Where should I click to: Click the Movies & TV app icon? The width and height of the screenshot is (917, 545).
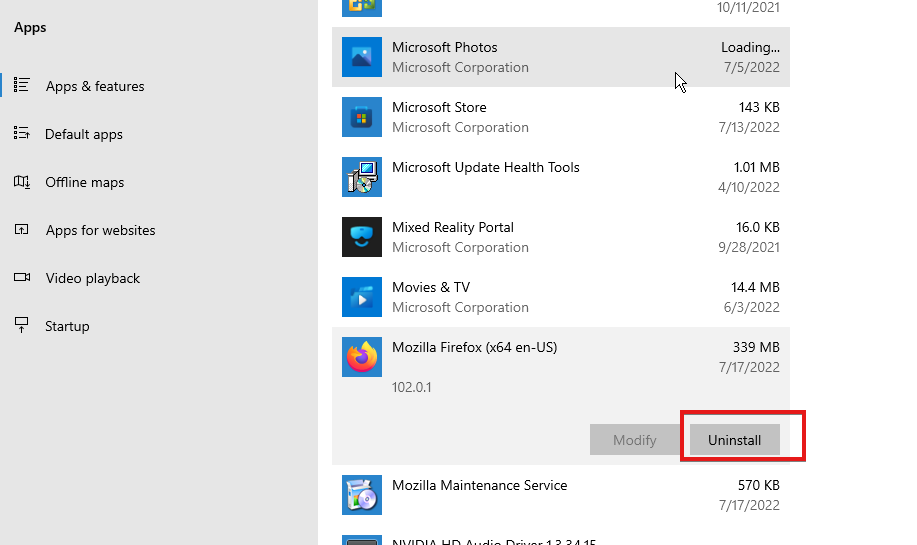tap(362, 297)
